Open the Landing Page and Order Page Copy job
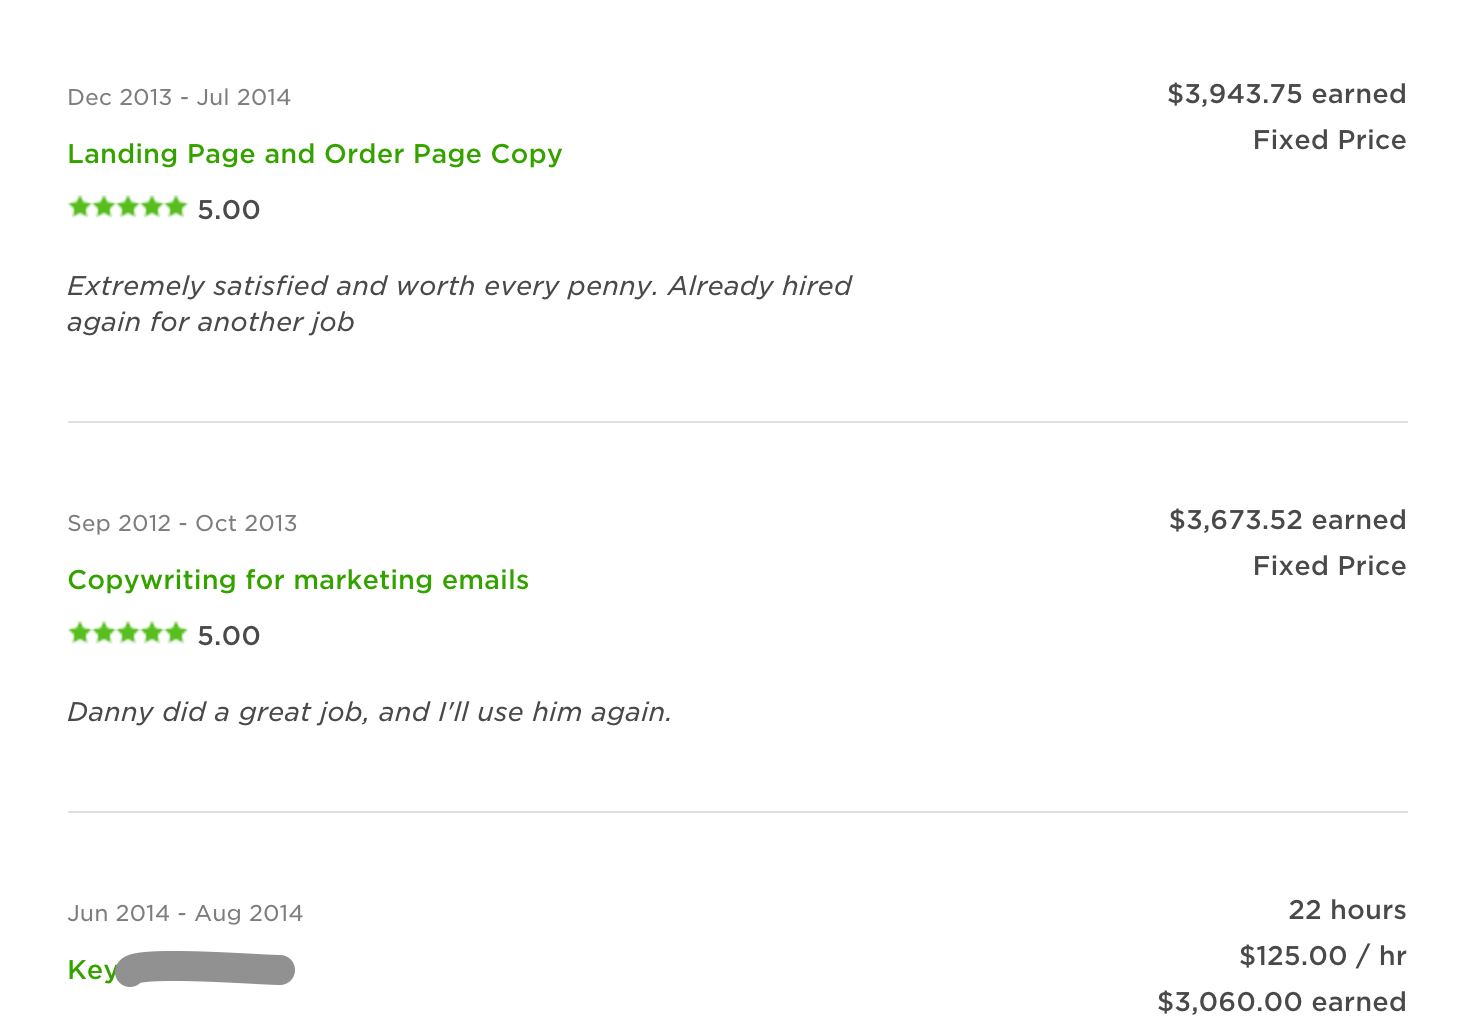The image size is (1480, 1034). (314, 154)
